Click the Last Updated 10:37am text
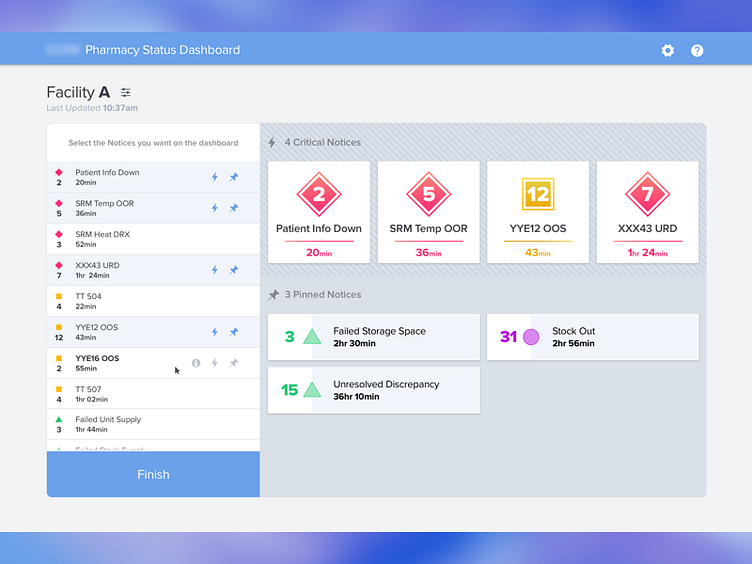Viewport: 752px width, 564px height. [x=92, y=108]
